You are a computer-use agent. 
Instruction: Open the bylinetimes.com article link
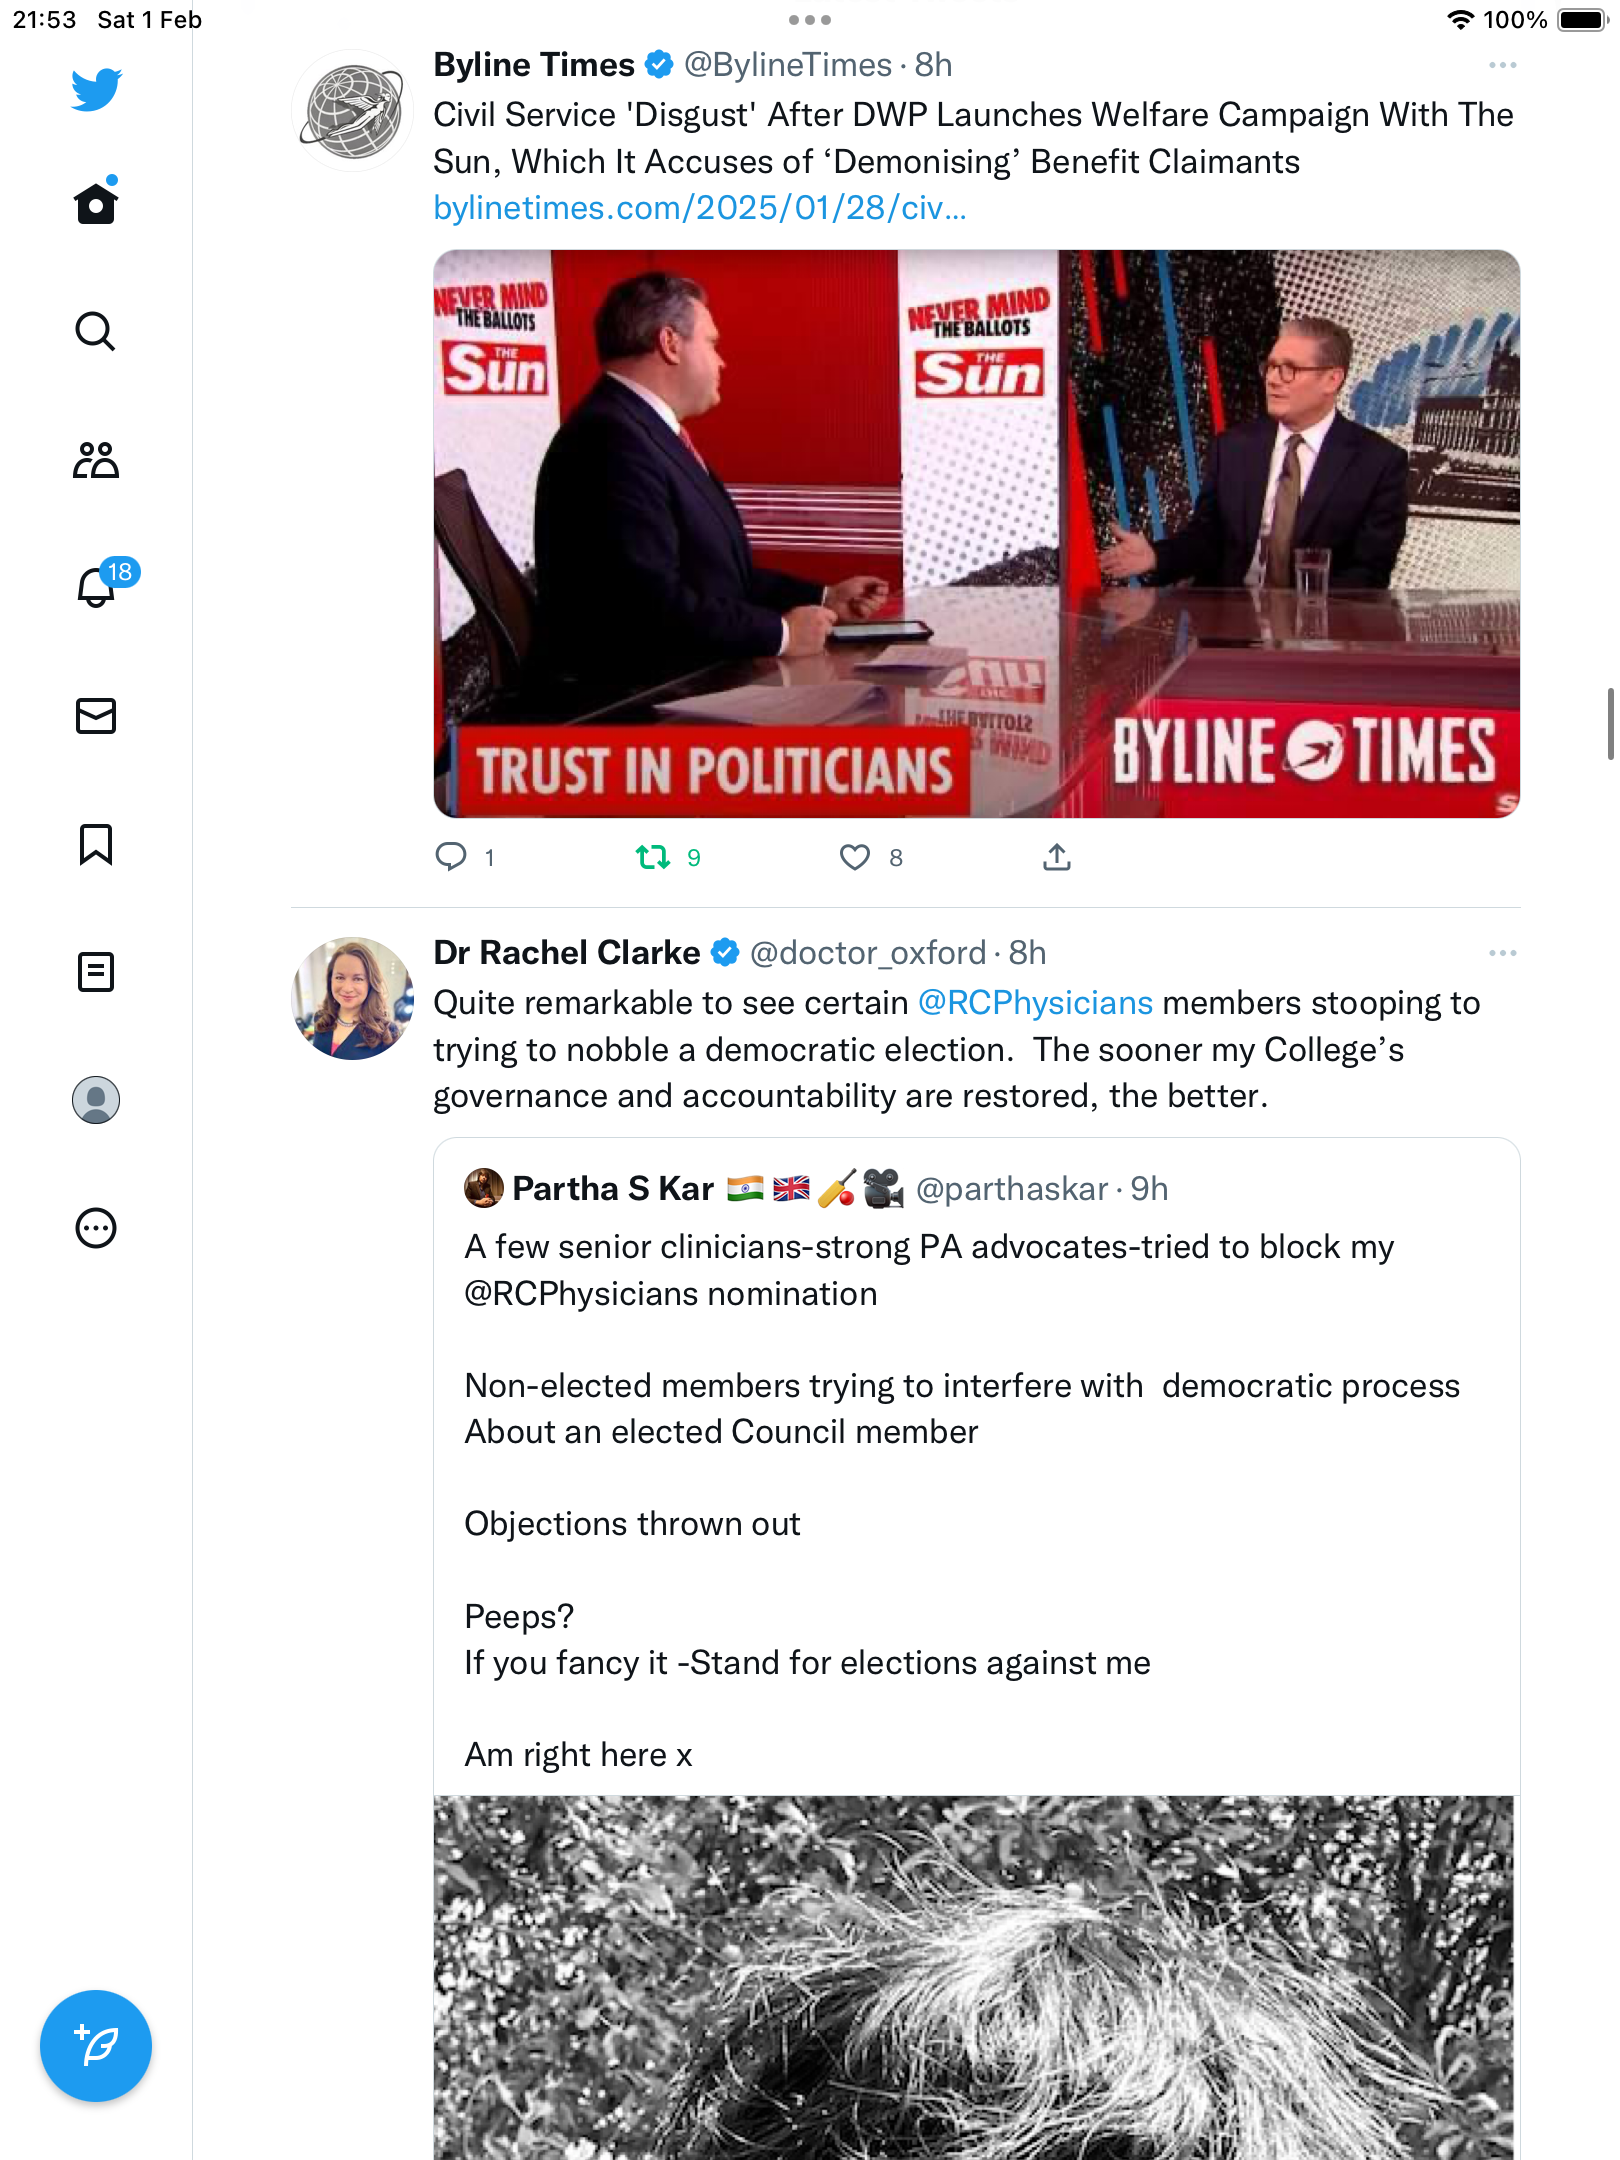(x=699, y=208)
